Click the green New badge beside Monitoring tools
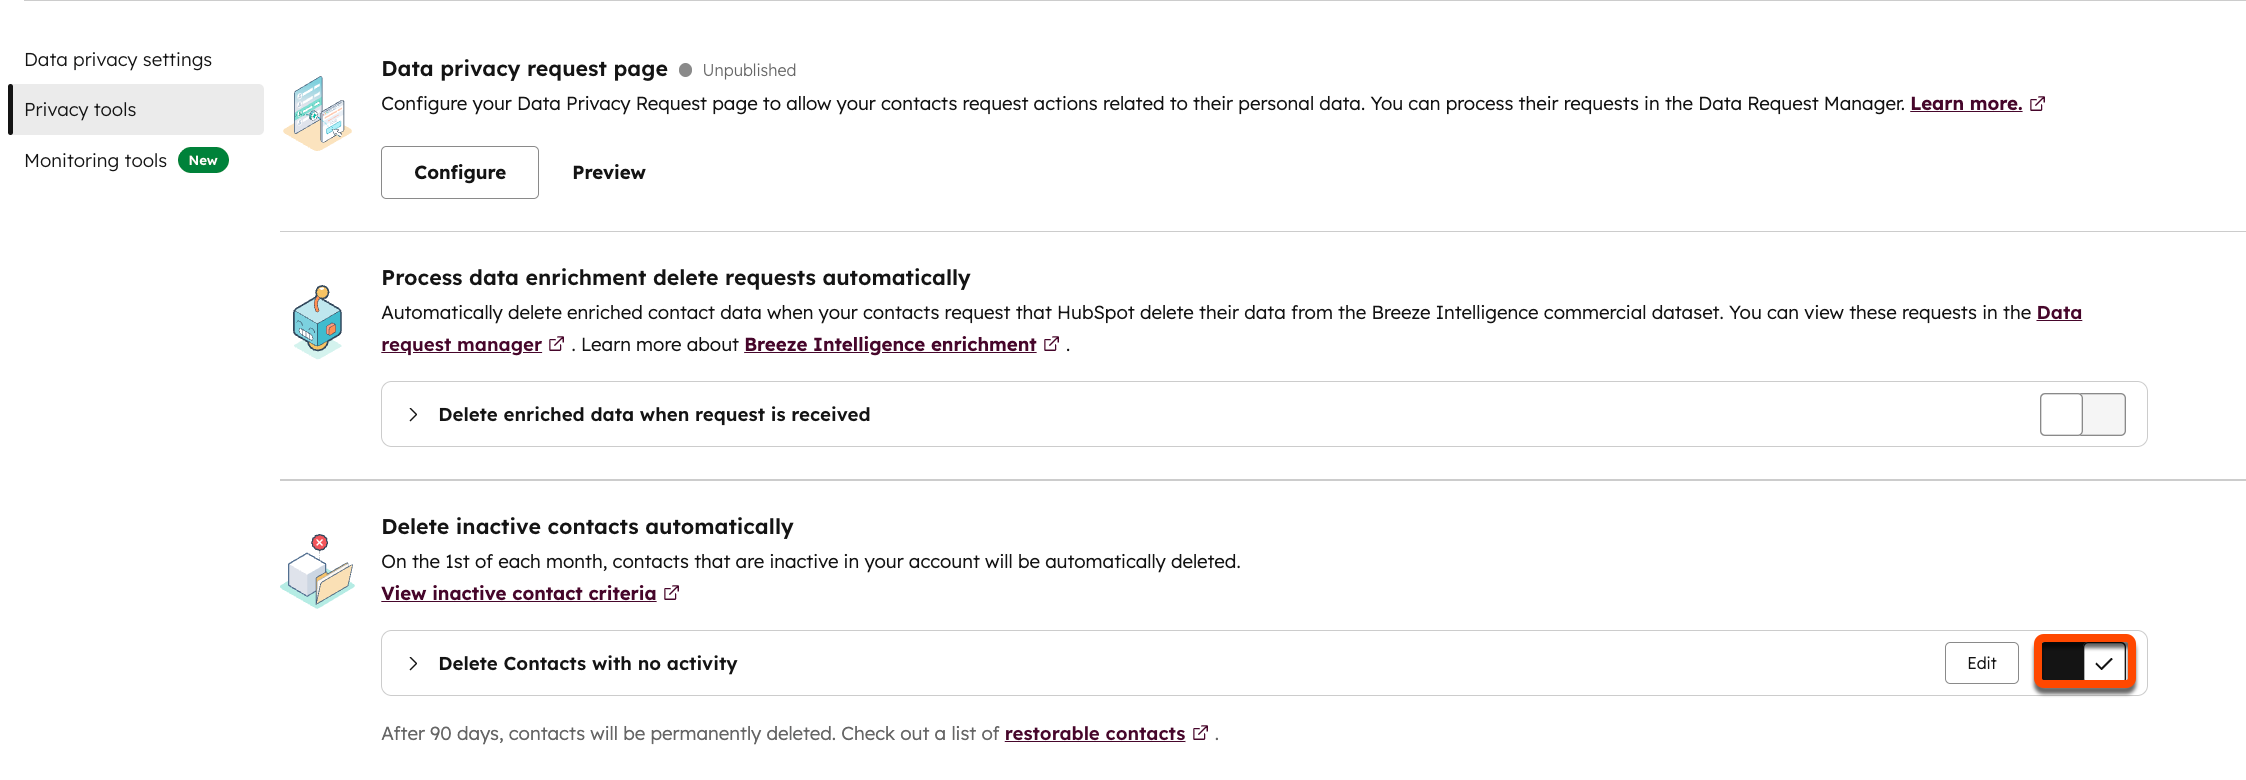Screen dimensions: 2246x780 (203, 159)
